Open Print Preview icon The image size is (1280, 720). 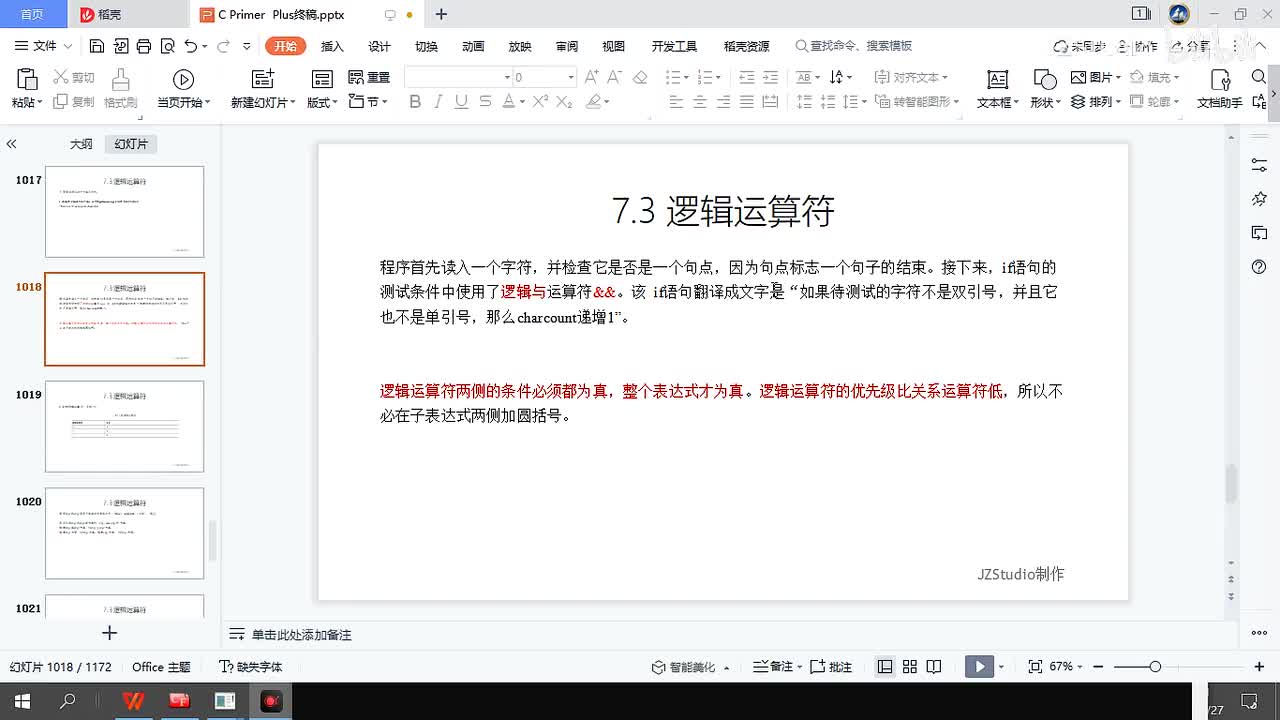coord(167,46)
